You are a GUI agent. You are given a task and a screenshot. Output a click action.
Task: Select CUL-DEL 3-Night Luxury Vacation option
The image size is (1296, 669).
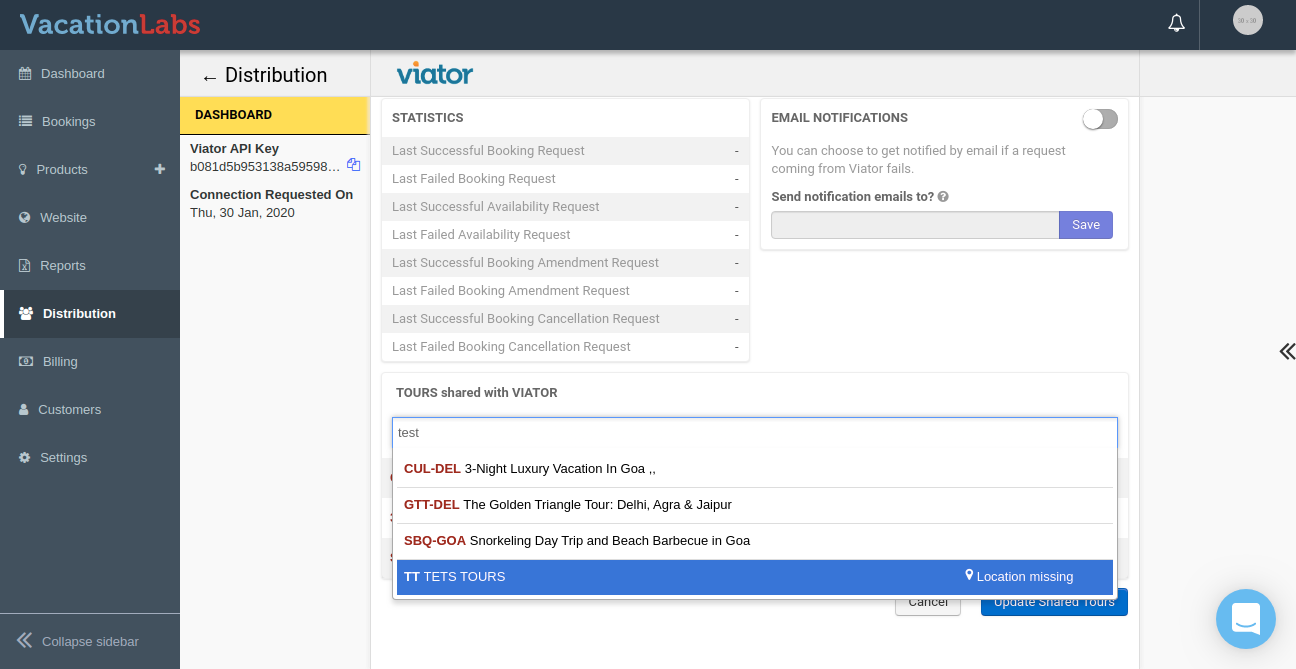[x=755, y=468]
